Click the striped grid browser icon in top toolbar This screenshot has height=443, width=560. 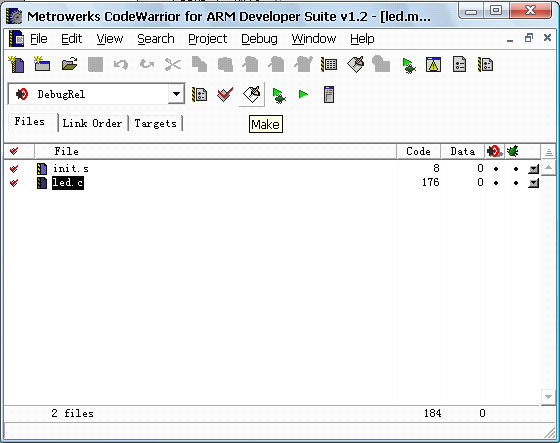point(329,65)
